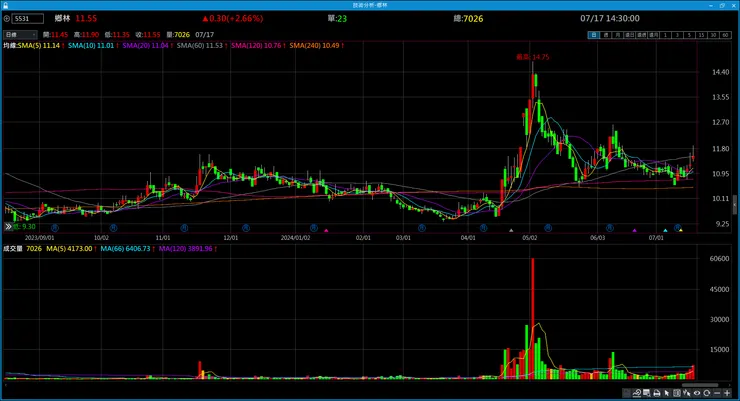740x401 pixels.
Task: Click the price change ▲0.30(+2.66%) text
Action: pos(233,18)
